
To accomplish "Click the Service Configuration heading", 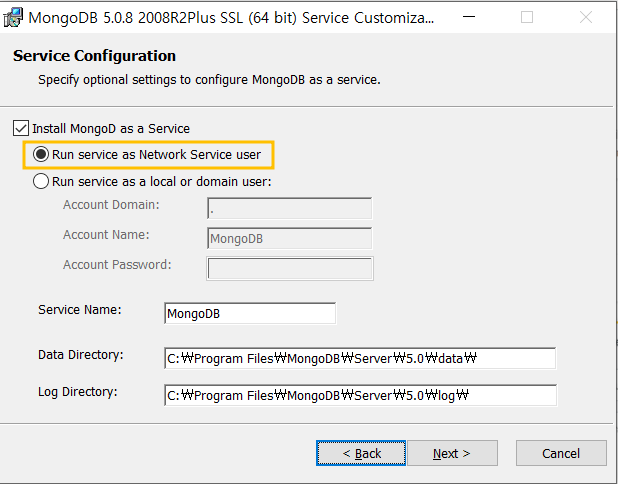I will 94,56.
